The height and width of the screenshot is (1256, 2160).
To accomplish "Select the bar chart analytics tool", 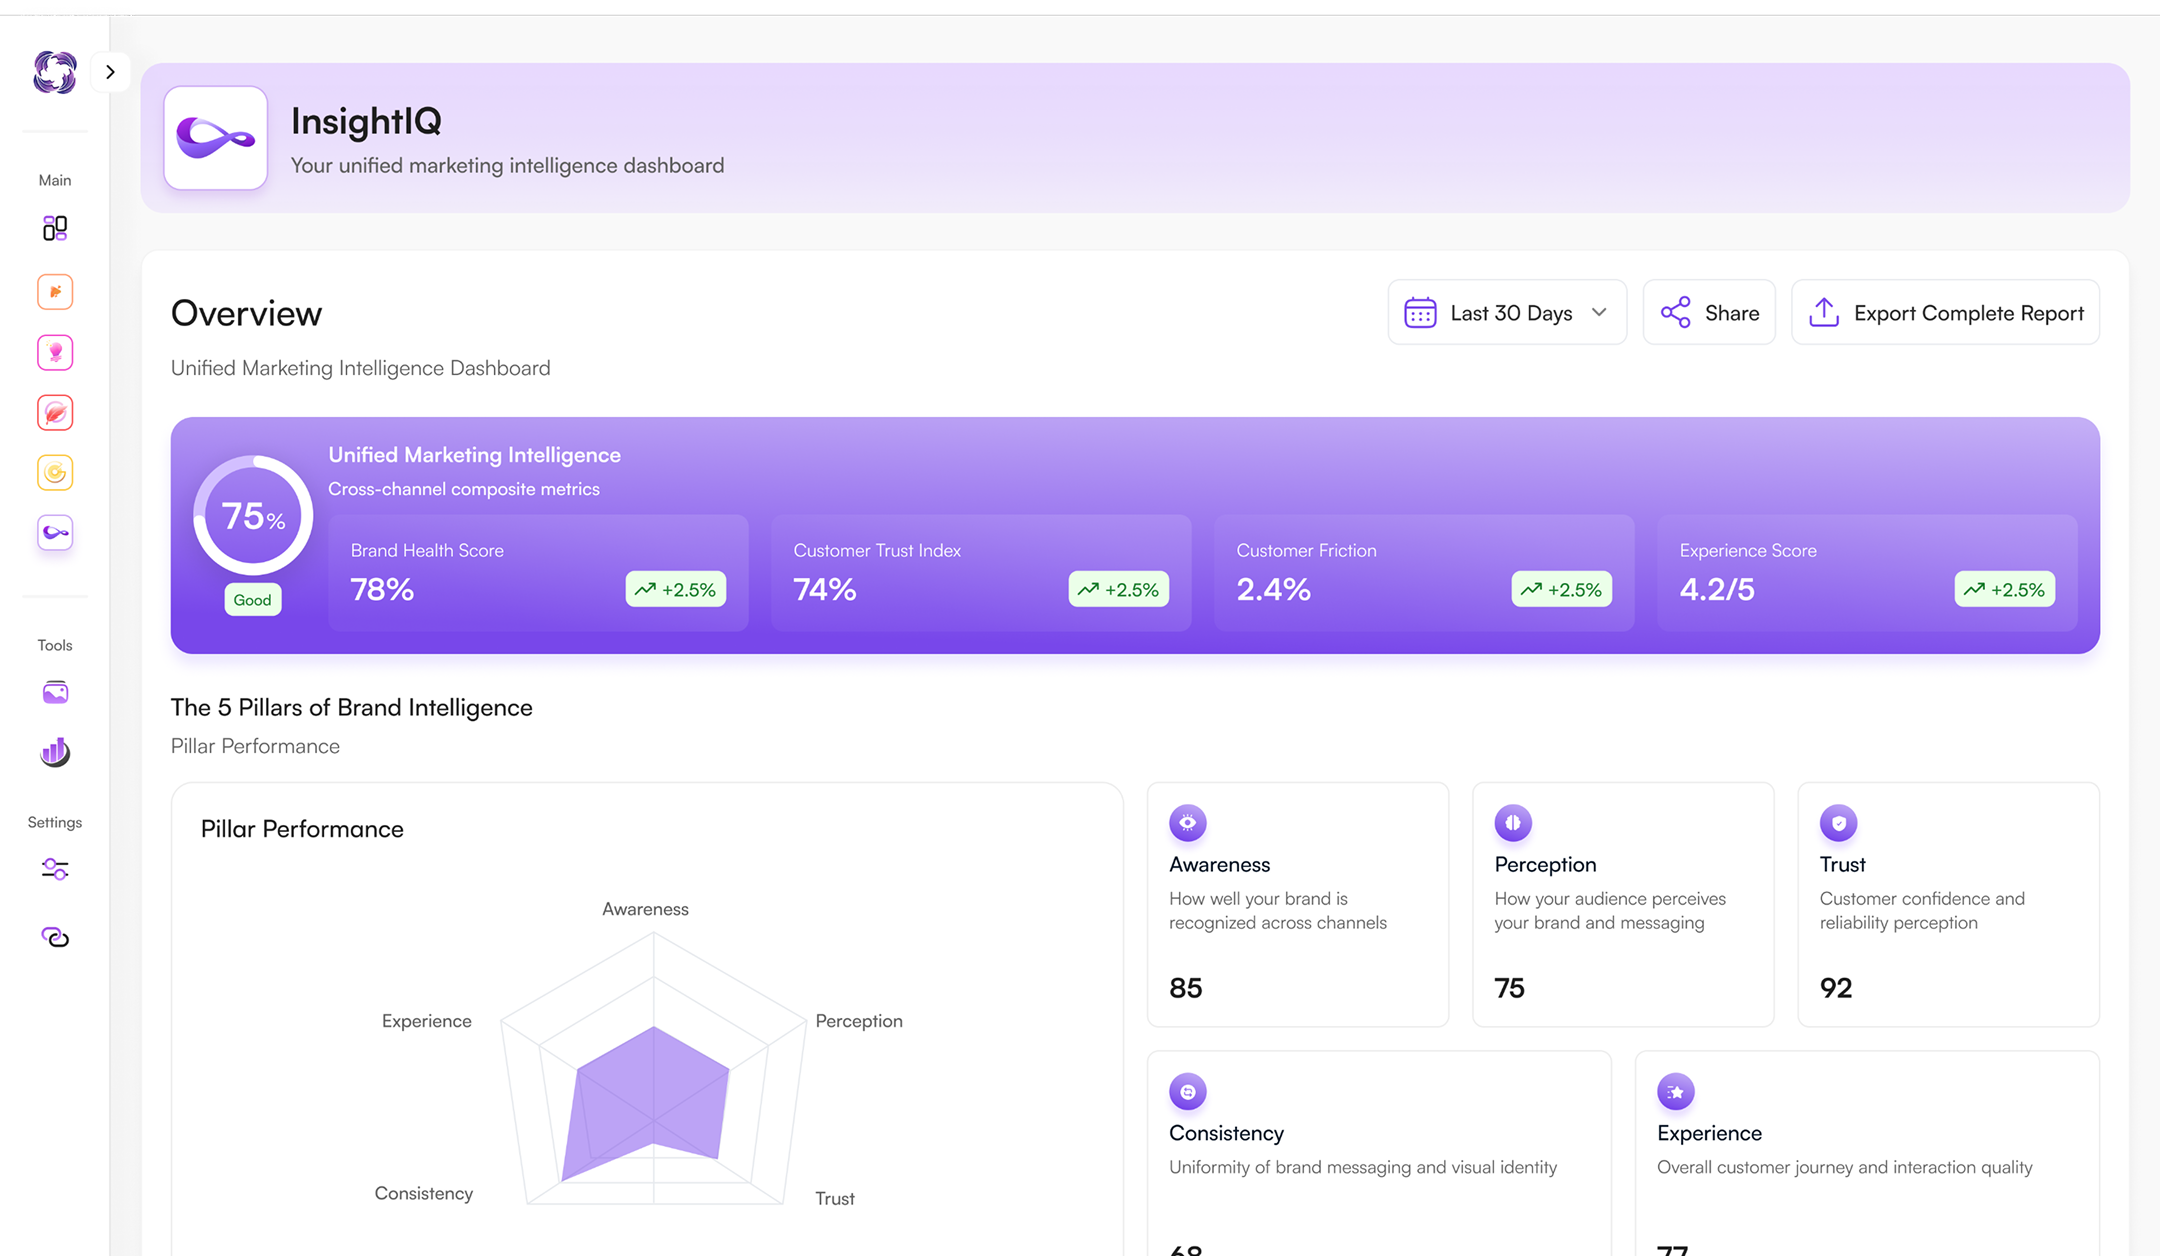I will [55, 752].
